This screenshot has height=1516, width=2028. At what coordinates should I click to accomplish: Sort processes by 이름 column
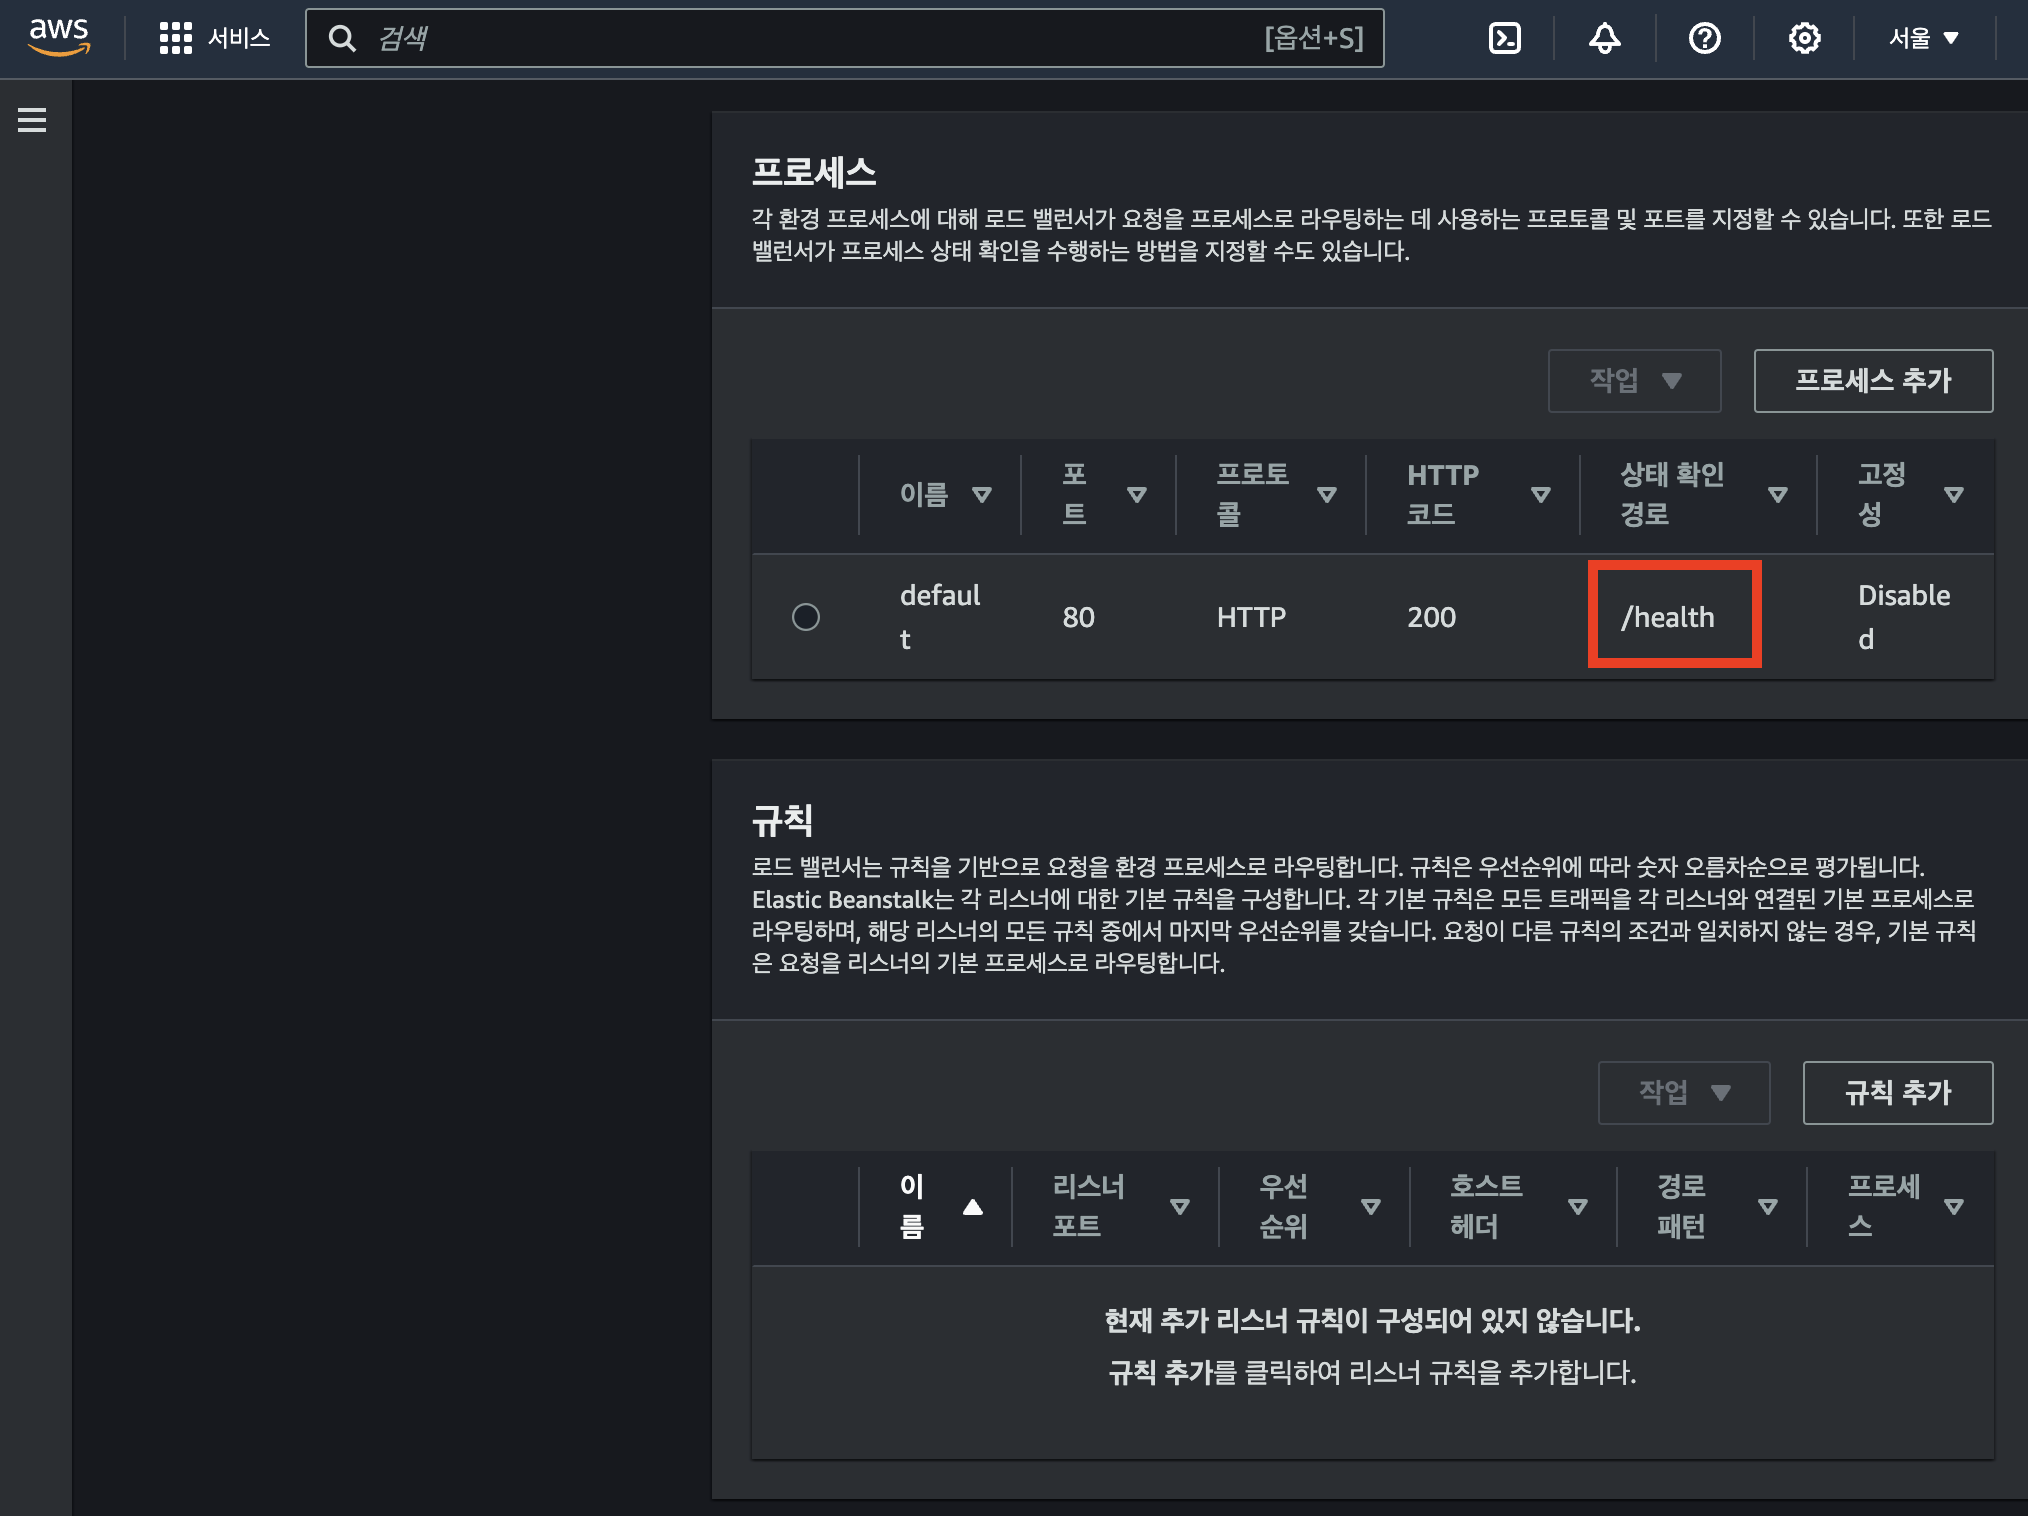point(982,495)
